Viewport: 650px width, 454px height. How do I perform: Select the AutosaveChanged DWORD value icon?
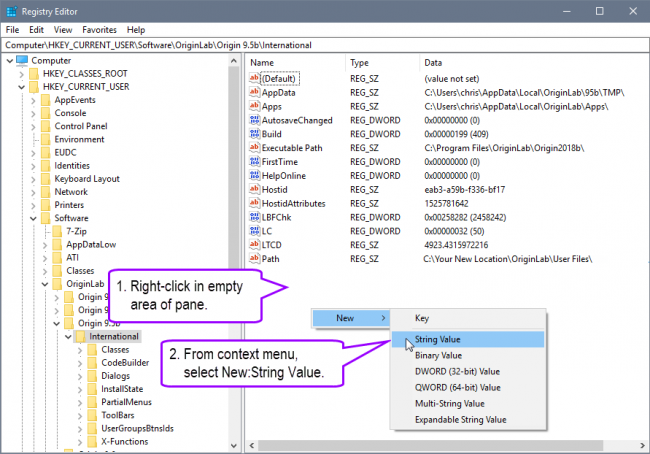[254, 120]
